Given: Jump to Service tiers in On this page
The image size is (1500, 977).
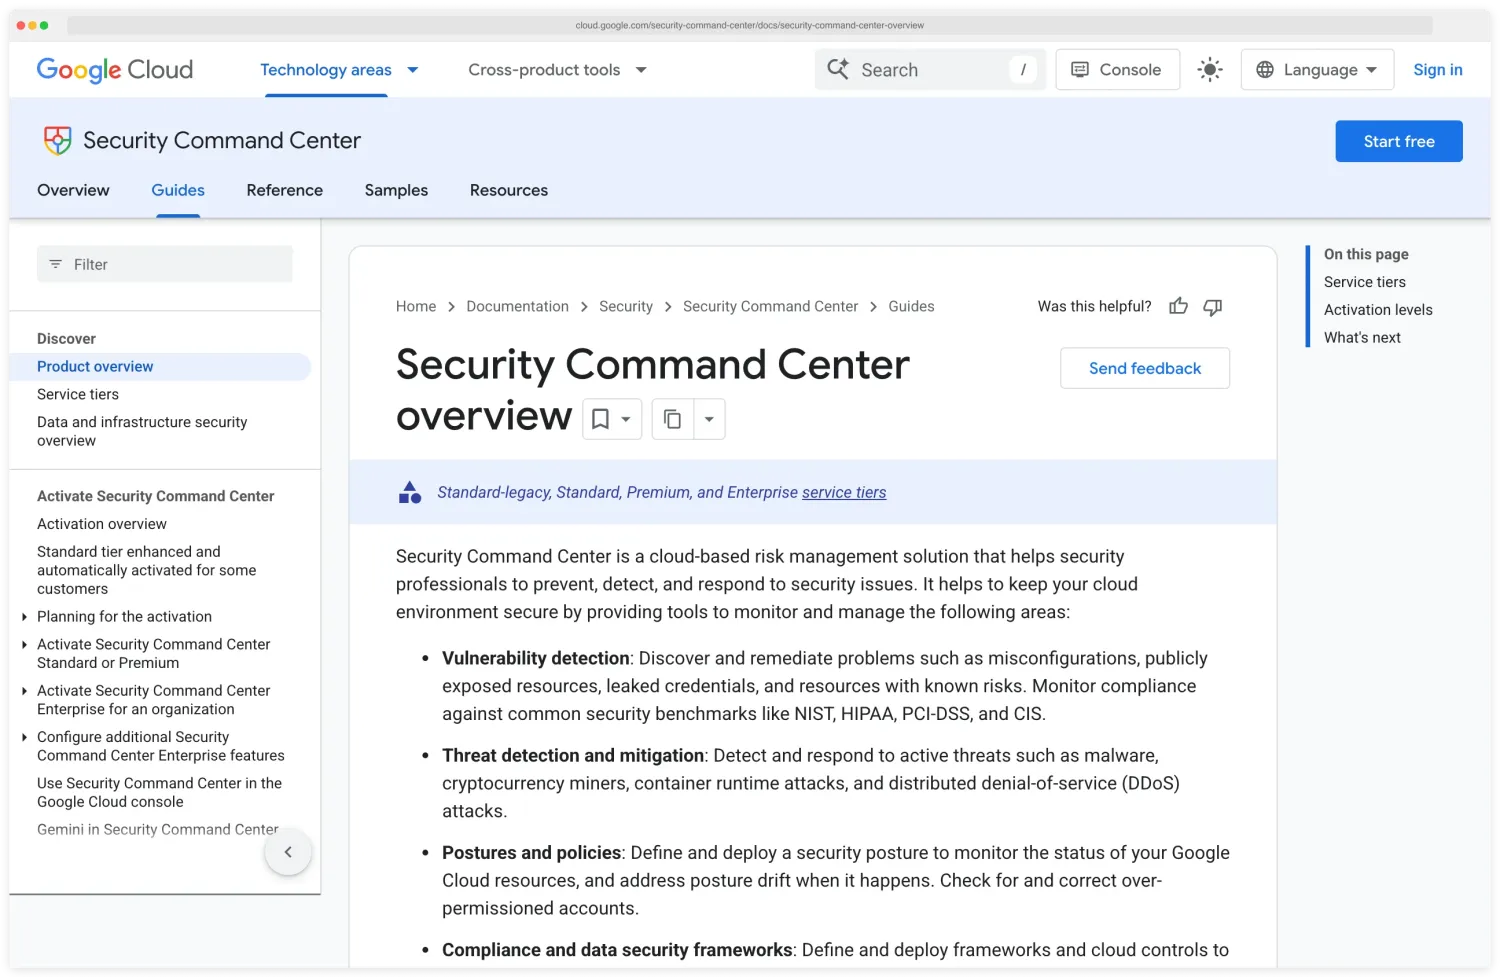Looking at the screenshot, I should [1365, 282].
